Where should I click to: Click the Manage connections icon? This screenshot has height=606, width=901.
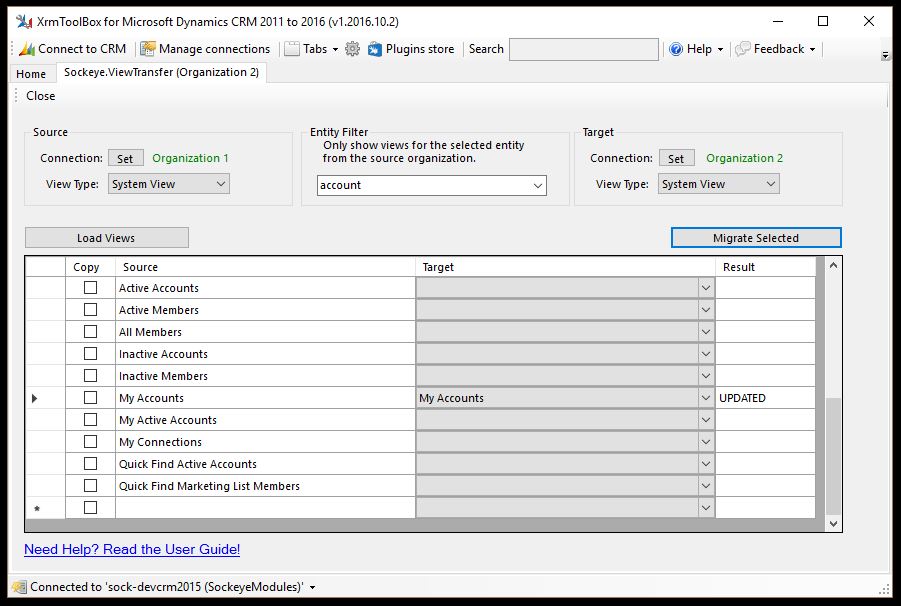148,49
